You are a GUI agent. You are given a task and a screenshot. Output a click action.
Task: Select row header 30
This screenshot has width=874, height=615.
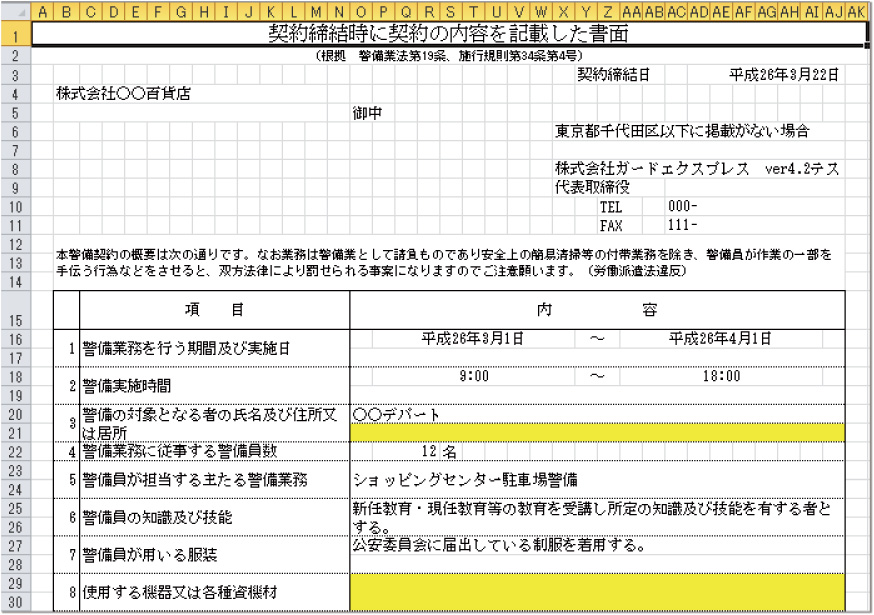16,602
